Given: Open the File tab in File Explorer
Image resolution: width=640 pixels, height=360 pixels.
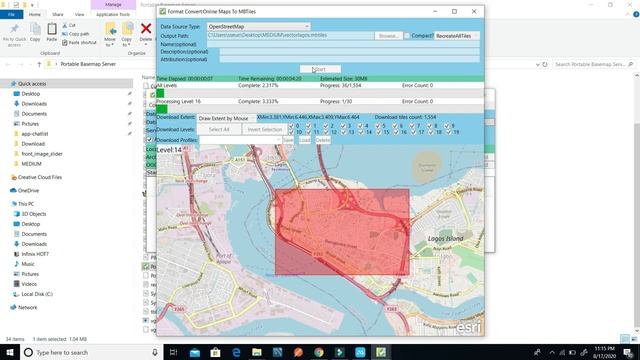Looking at the screenshot, I should click(x=11, y=14).
